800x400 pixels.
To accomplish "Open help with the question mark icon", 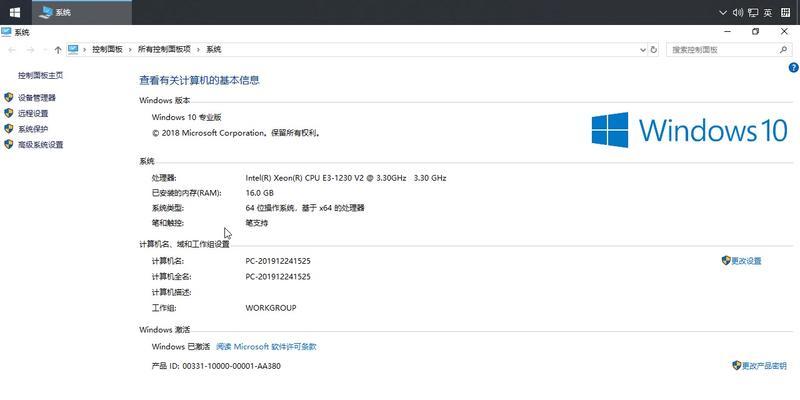I will pyautogui.click(x=793, y=67).
